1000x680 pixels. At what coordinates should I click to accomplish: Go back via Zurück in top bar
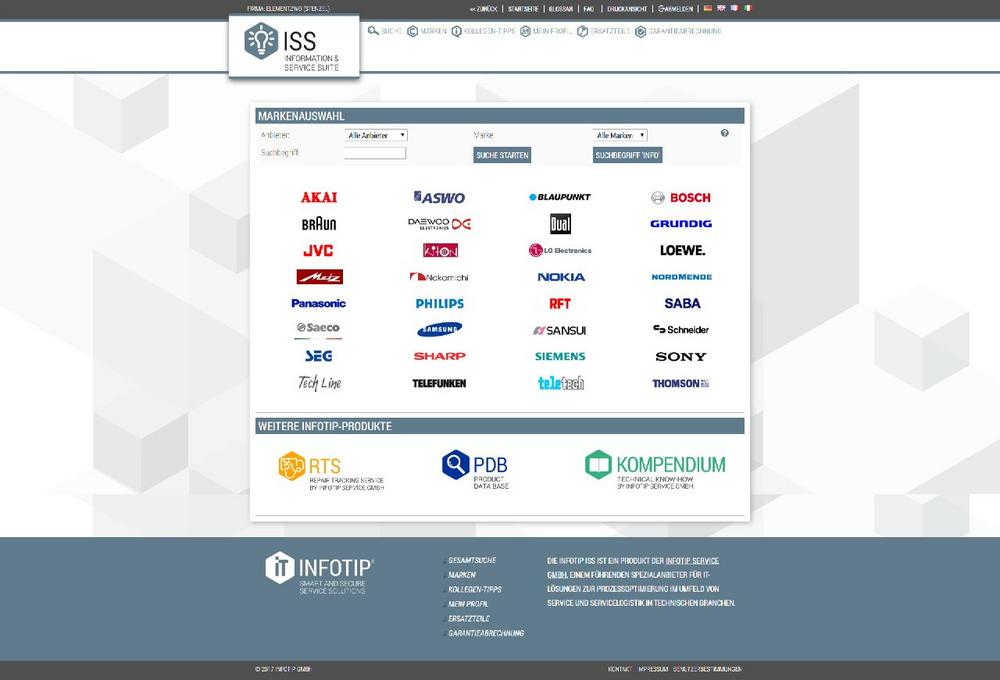[483, 9]
